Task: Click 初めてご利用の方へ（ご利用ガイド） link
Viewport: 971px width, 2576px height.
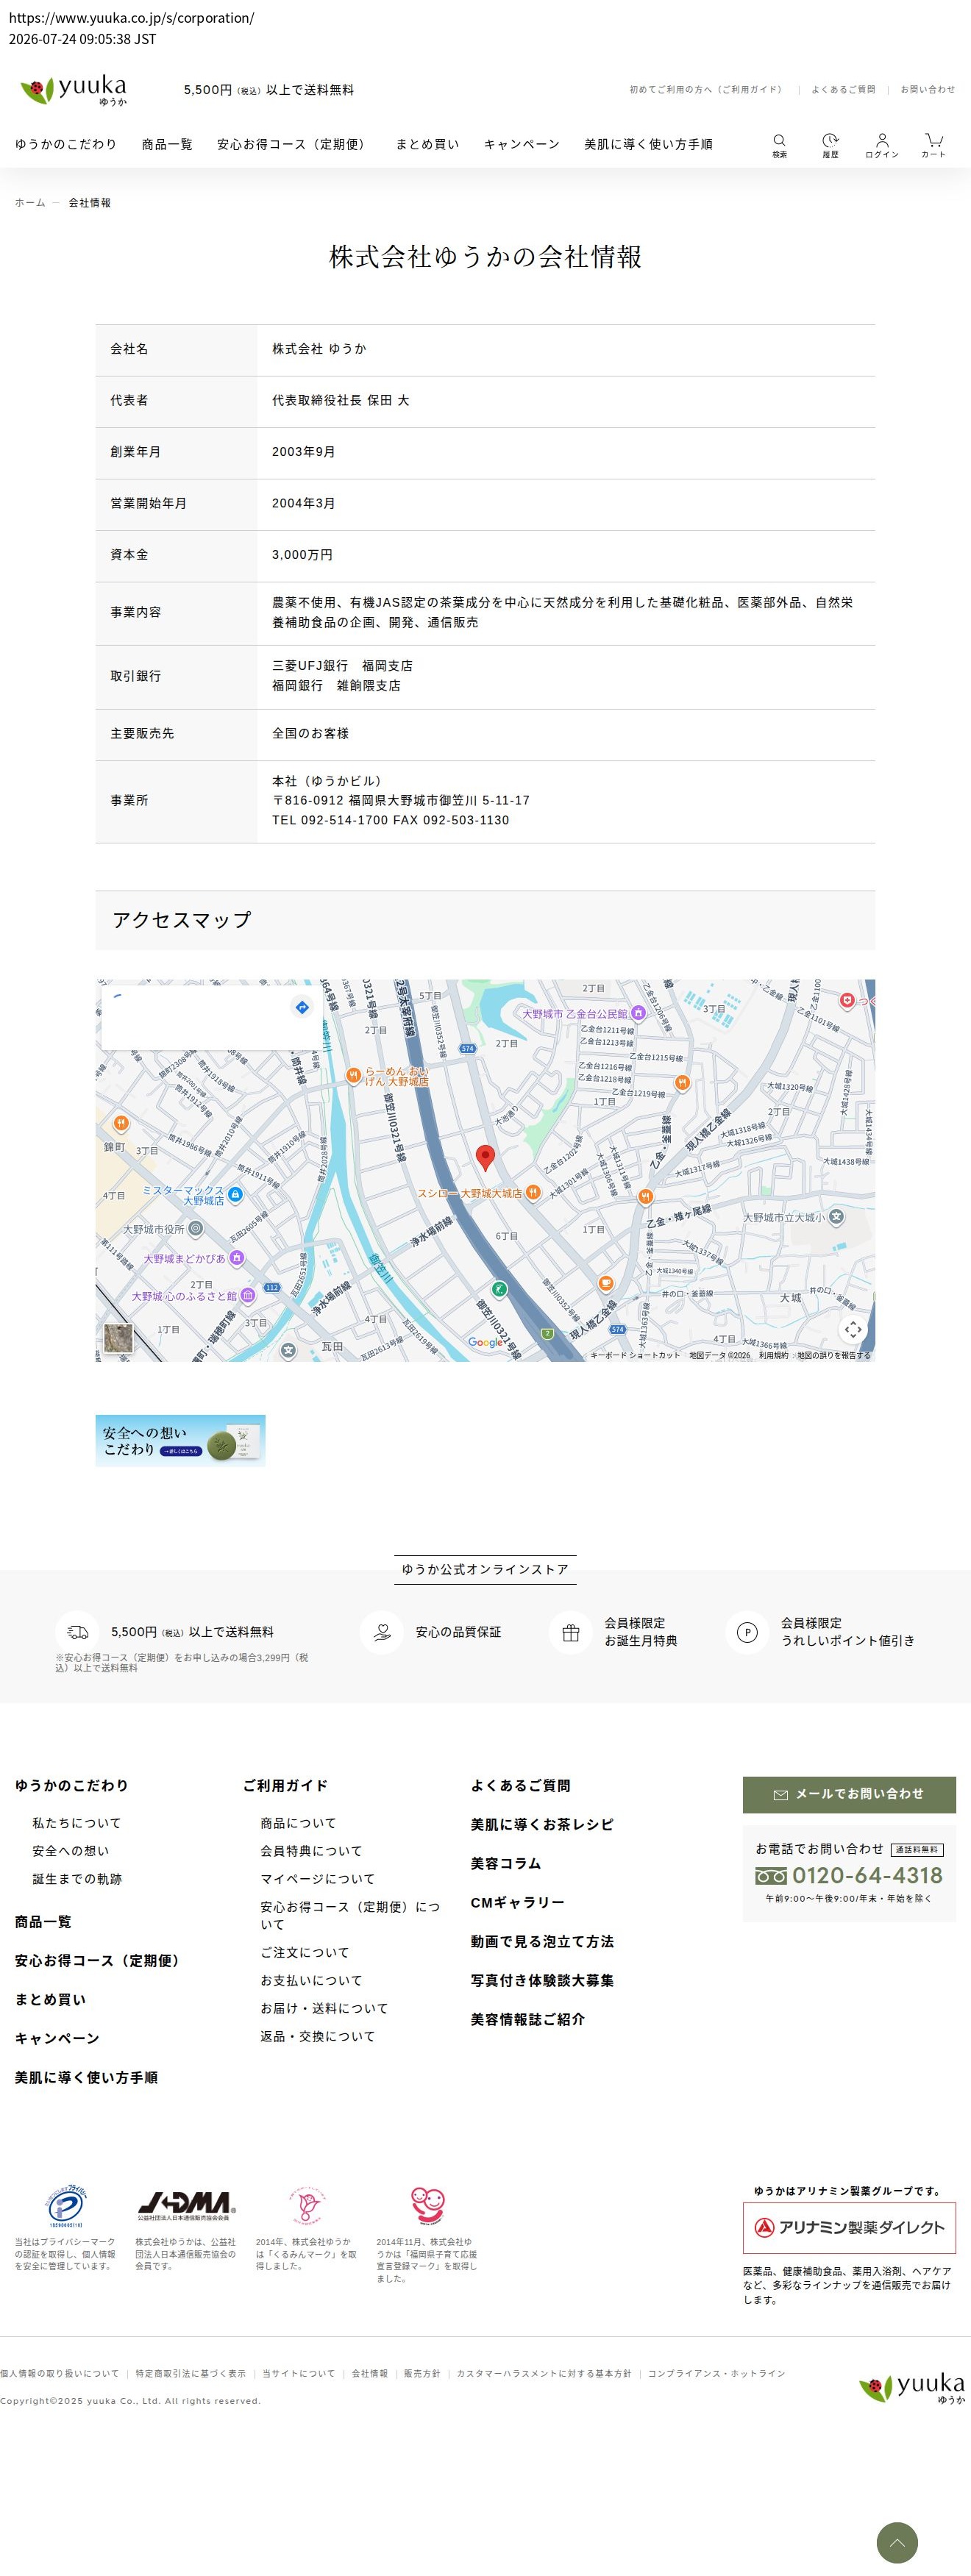Action: [x=707, y=90]
